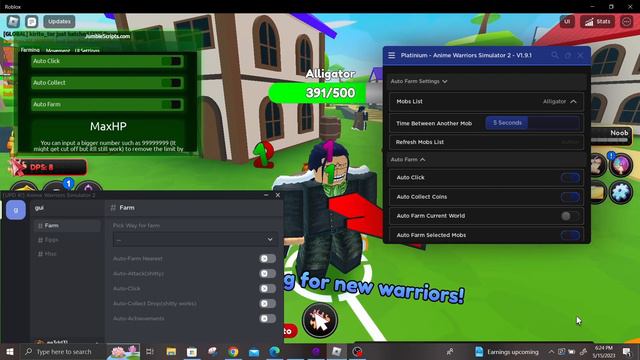The image size is (640, 360).
Task: Toggle Auto-Collect Drop switch
Action: coord(267,304)
